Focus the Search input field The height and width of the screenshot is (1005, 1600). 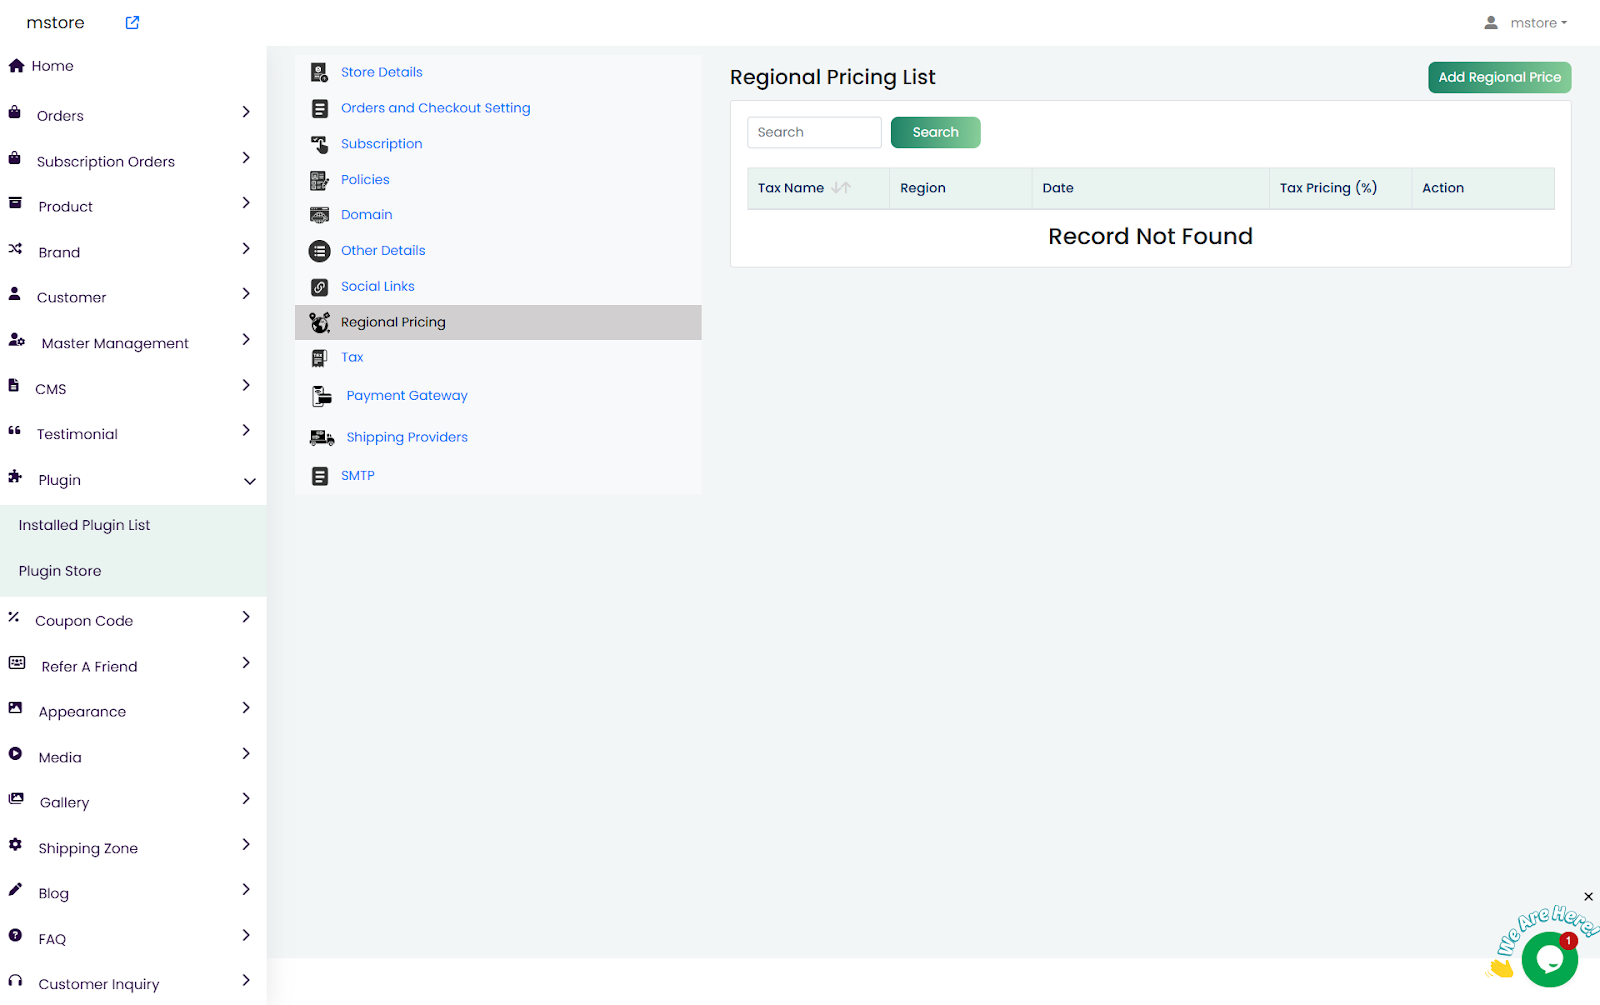pyautogui.click(x=814, y=132)
